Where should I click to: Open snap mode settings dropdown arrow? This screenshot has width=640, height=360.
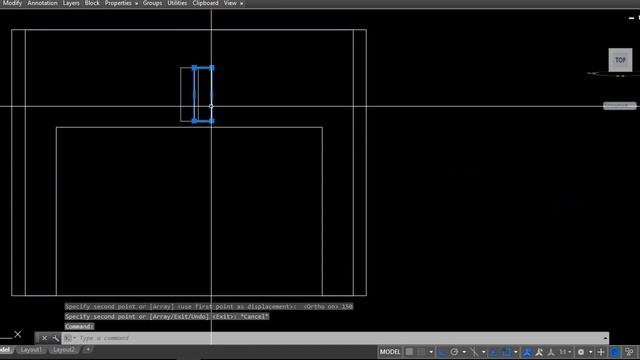(x=431, y=352)
